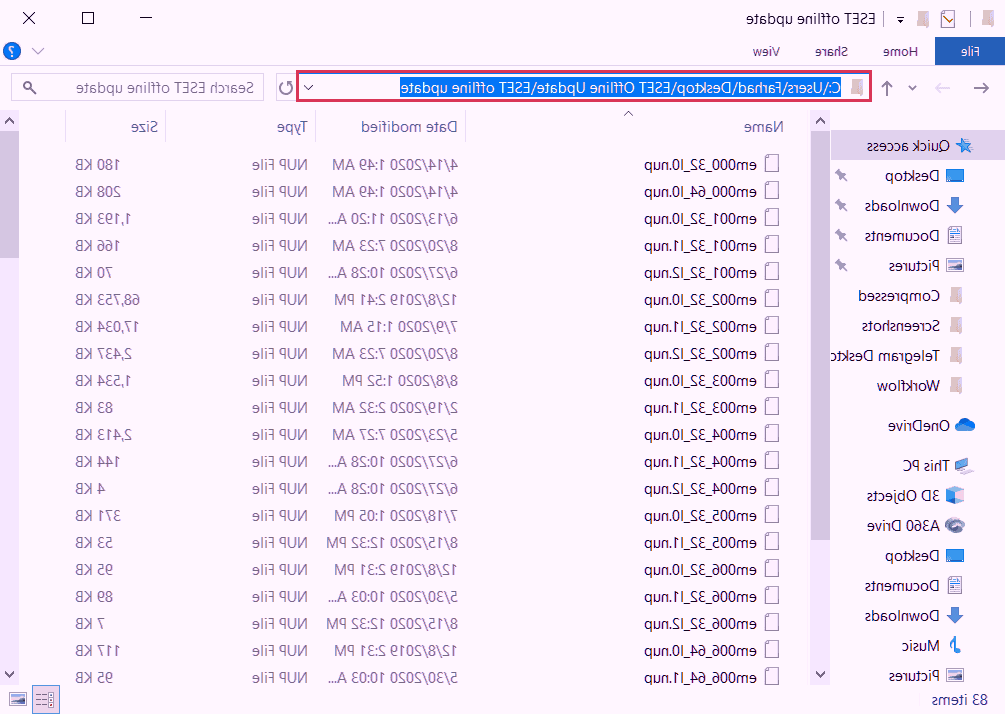Expand the ribbon with the chevron
1005x714 pixels.
[x=38, y=51]
